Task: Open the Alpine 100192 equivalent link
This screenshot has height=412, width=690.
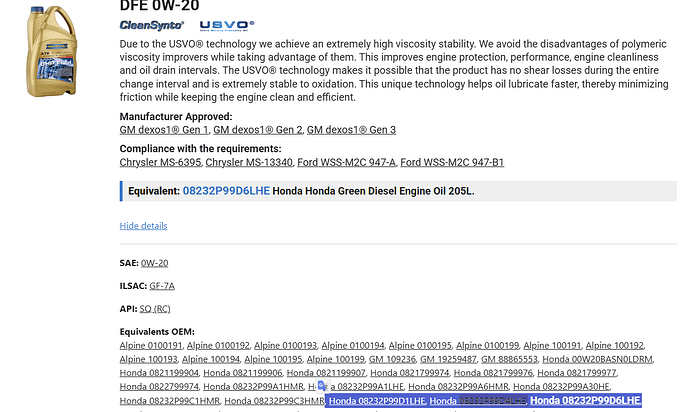Action: [x=614, y=346]
